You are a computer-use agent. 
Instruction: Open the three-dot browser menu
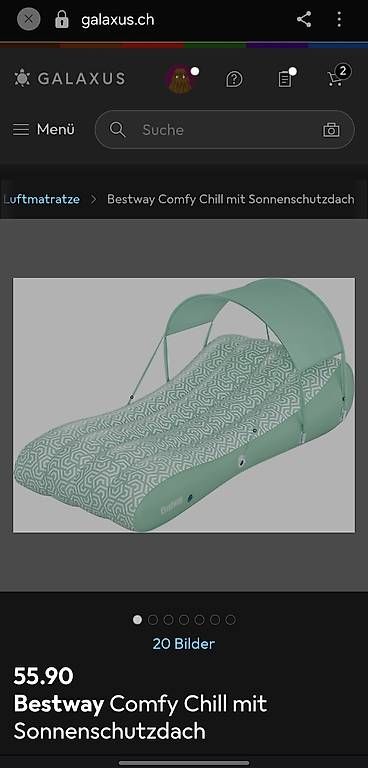339,20
